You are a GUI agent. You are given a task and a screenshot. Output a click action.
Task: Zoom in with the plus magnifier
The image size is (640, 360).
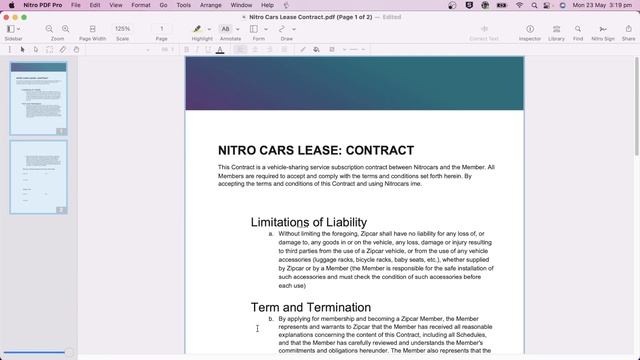66,29
